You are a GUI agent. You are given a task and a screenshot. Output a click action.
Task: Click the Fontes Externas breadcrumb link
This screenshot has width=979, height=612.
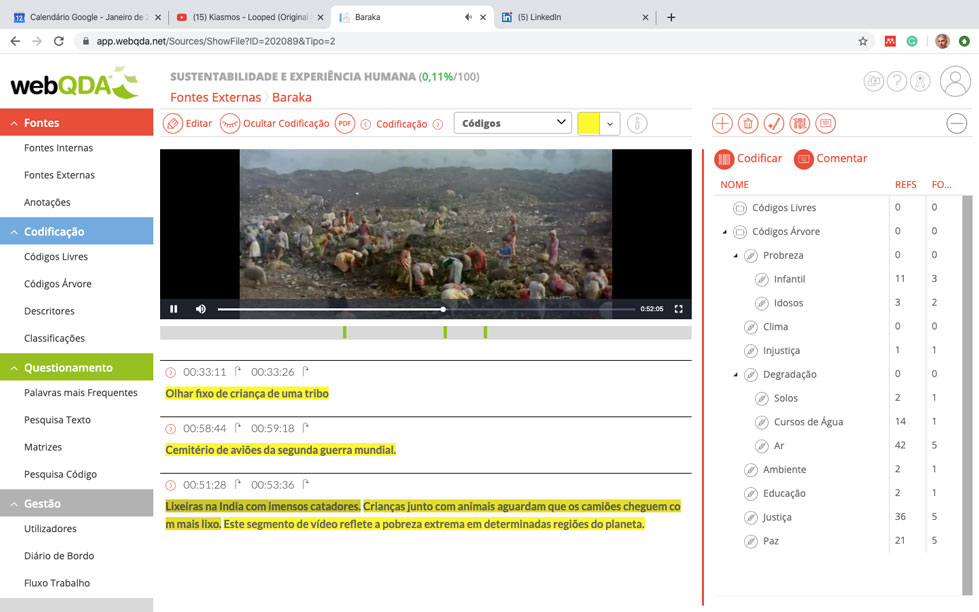[x=215, y=97]
